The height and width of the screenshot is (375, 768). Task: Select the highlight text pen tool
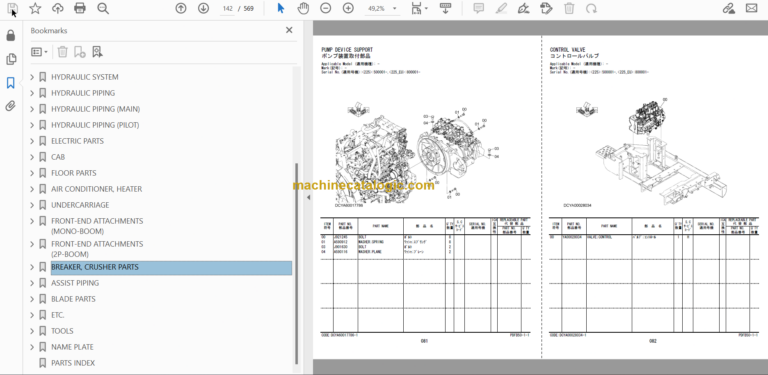click(501, 8)
